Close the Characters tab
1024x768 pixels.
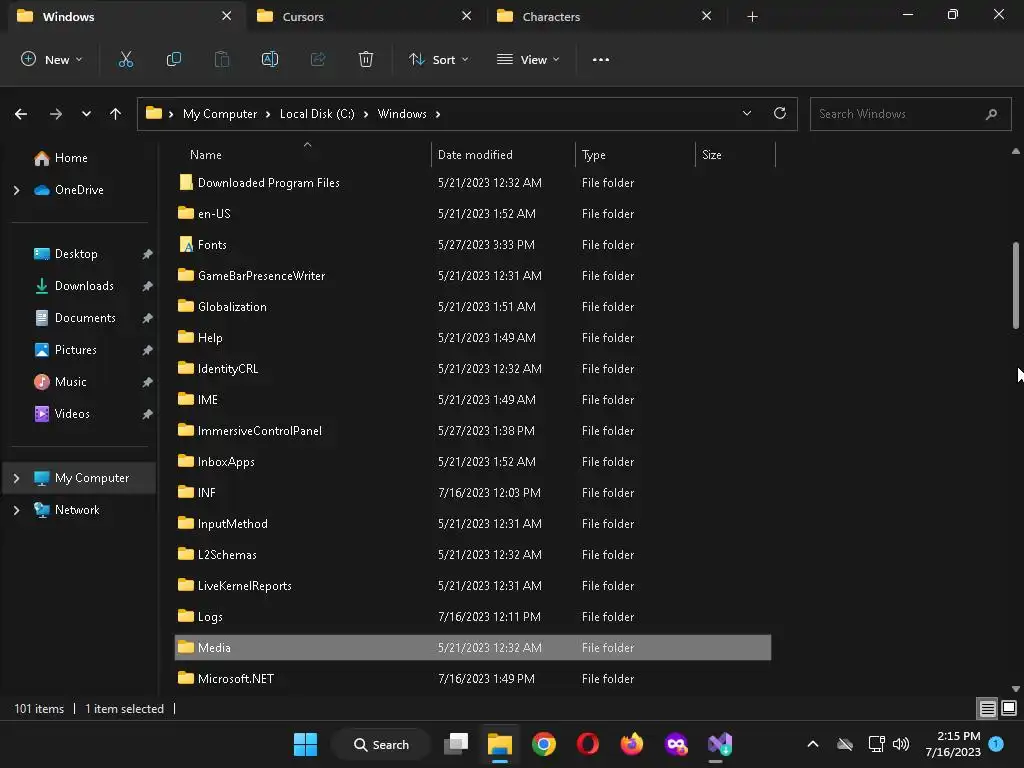pyautogui.click(x=707, y=16)
